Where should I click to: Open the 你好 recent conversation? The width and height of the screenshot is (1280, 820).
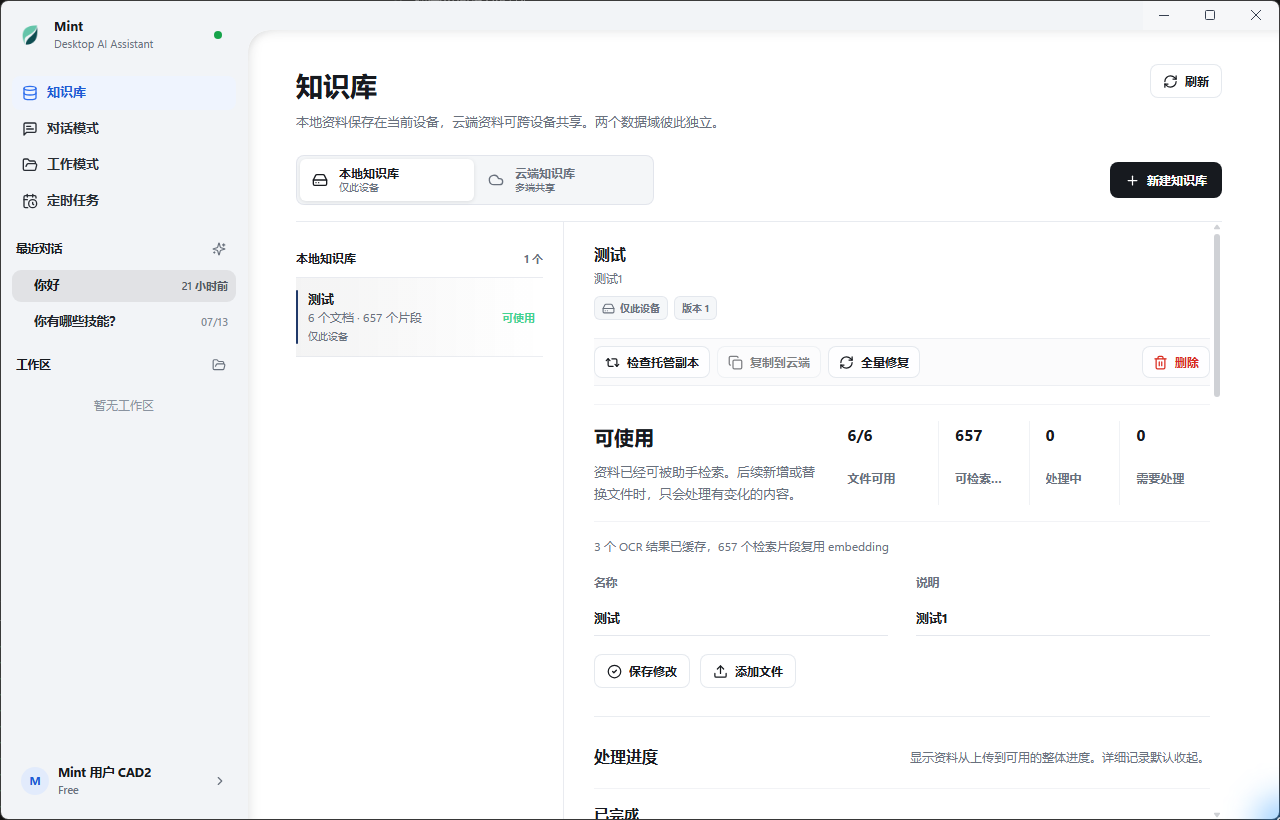[124, 285]
